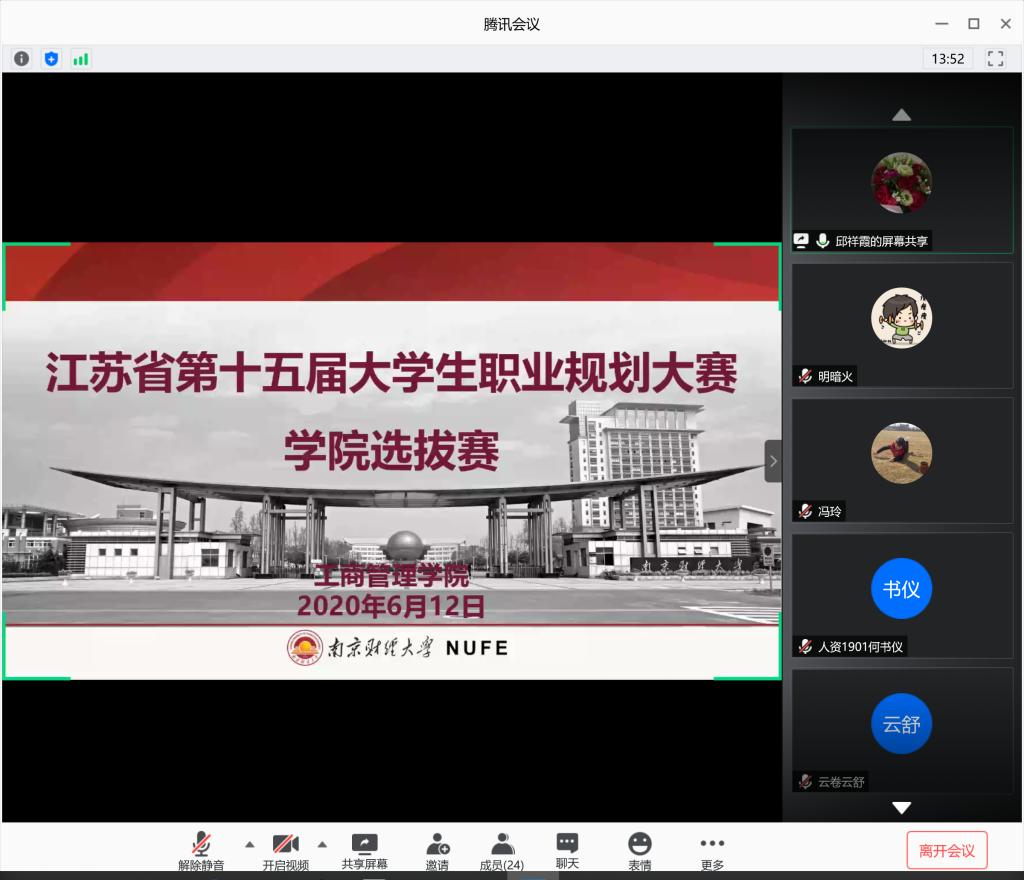Open the 表情 emoji reactions

[640, 850]
